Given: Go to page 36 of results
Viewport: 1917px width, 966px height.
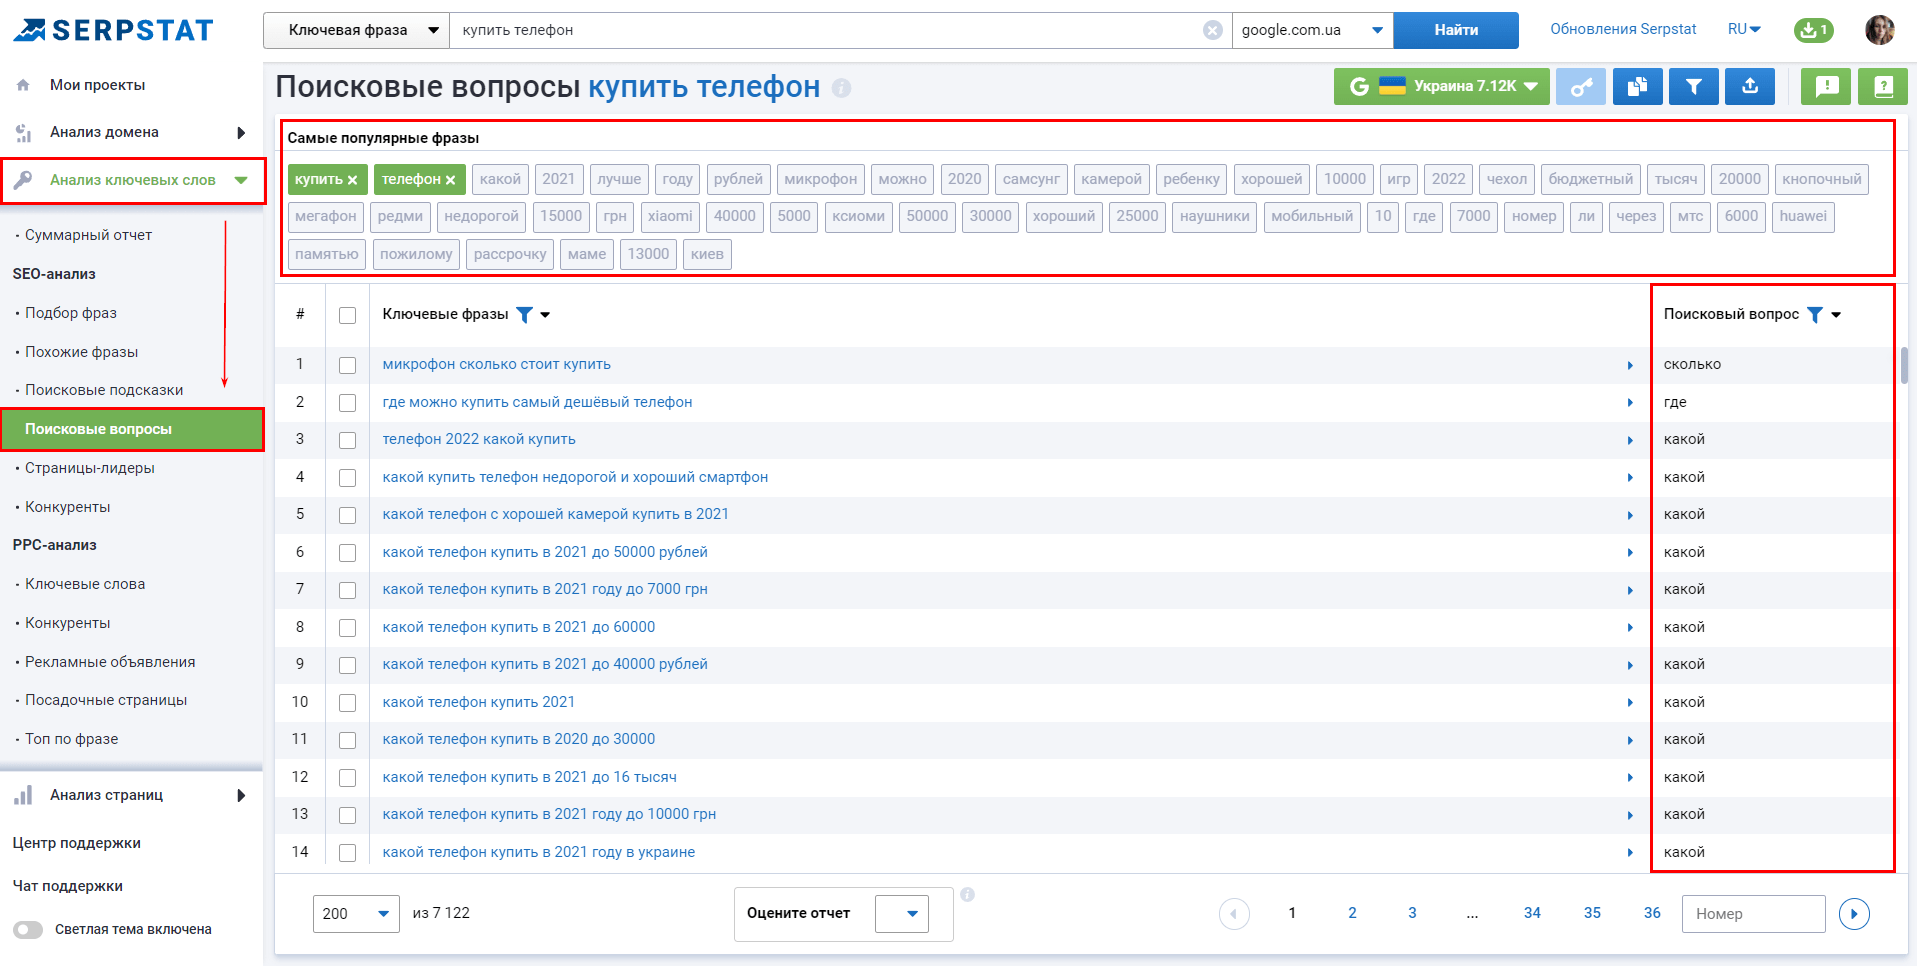Looking at the screenshot, I should (1652, 913).
